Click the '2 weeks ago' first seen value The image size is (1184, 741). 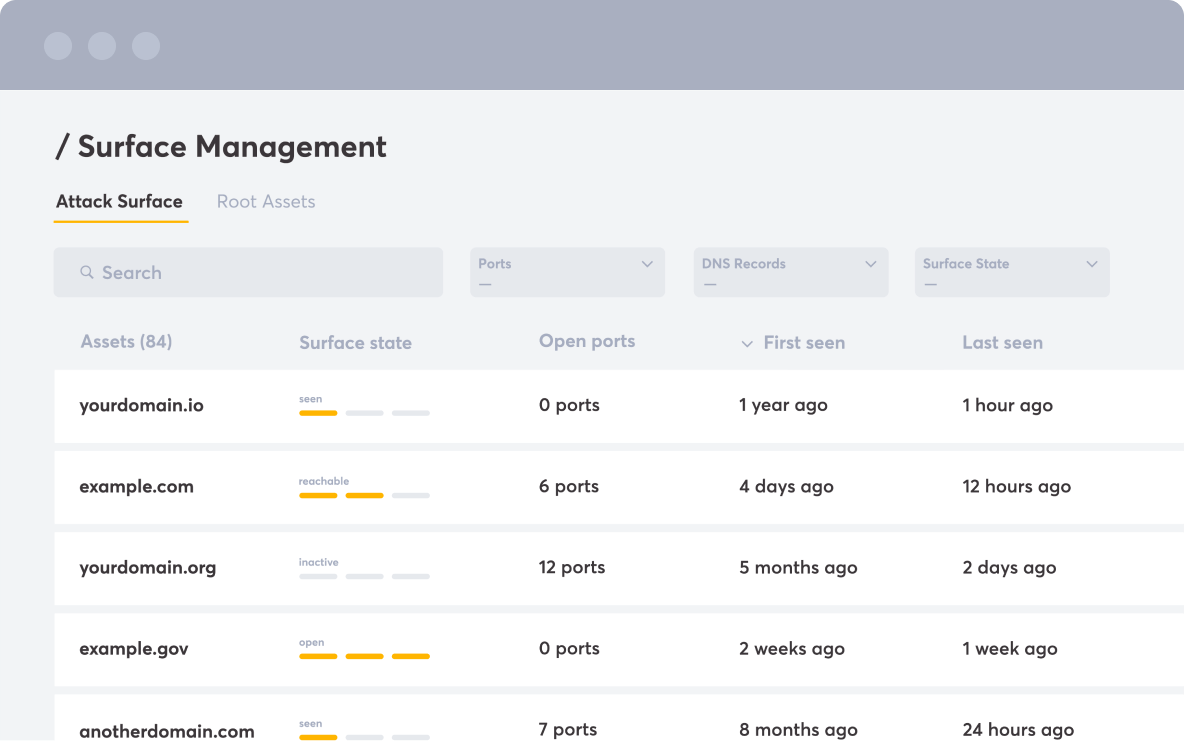792,649
